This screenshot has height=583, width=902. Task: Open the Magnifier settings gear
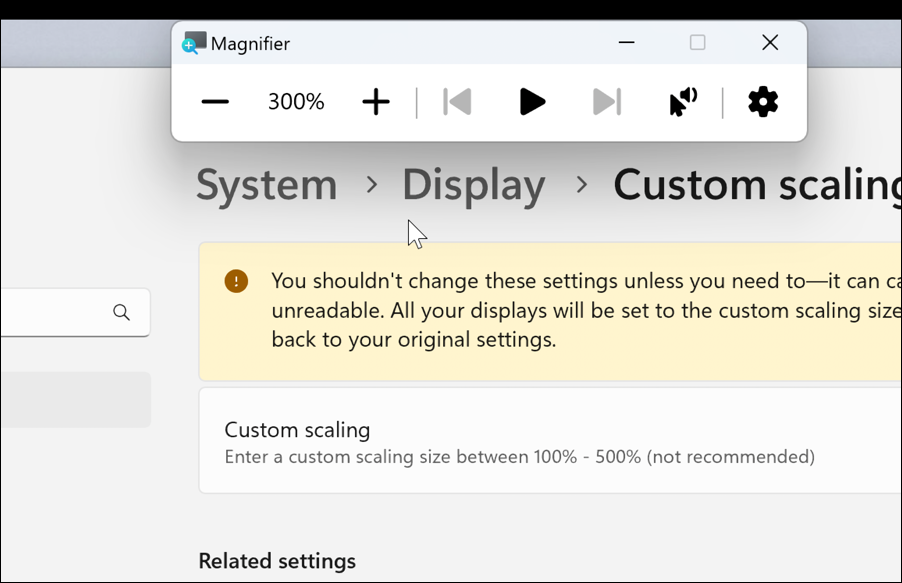(762, 101)
